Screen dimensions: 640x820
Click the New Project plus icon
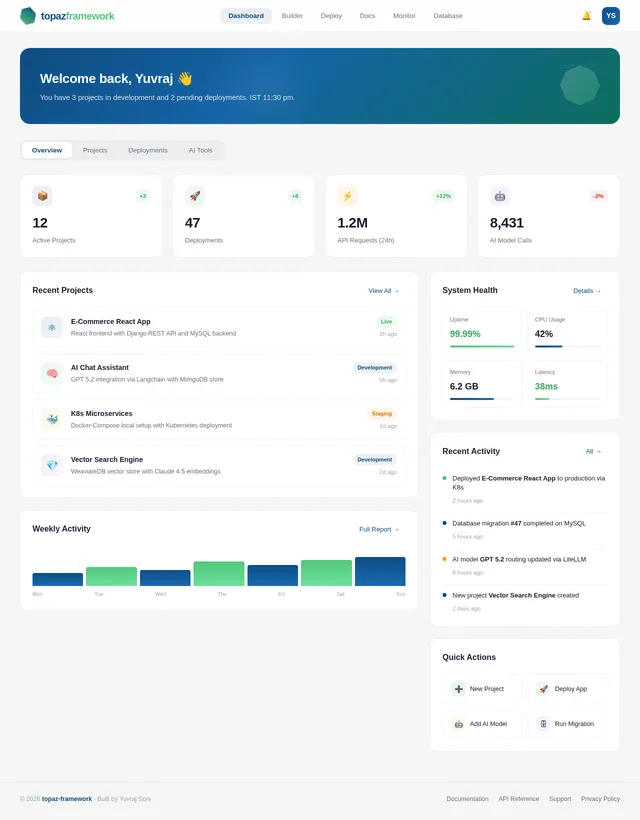tap(459, 689)
